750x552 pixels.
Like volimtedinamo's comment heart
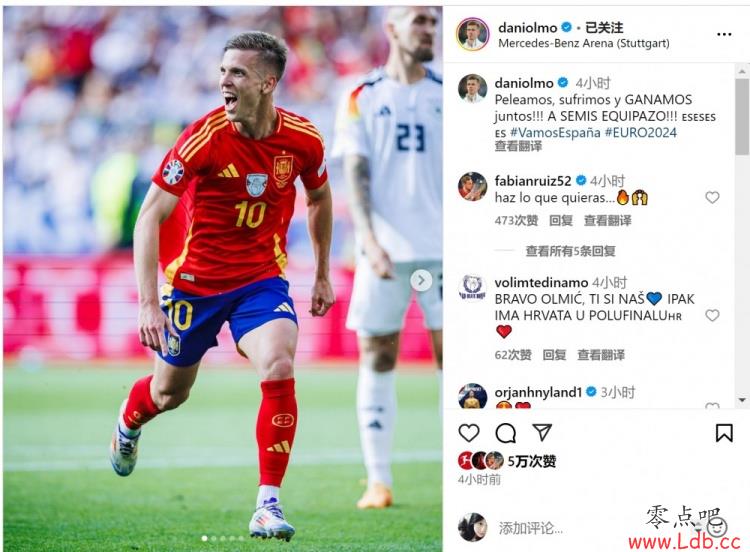[x=712, y=315]
